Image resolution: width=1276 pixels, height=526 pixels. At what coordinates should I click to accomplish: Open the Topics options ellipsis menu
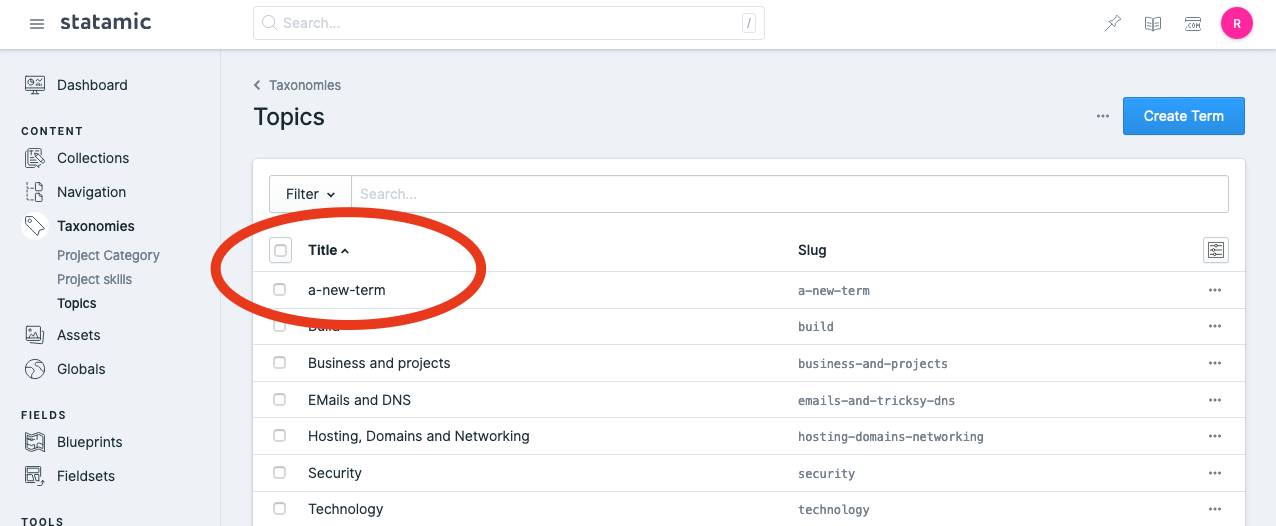pyautogui.click(x=1103, y=116)
